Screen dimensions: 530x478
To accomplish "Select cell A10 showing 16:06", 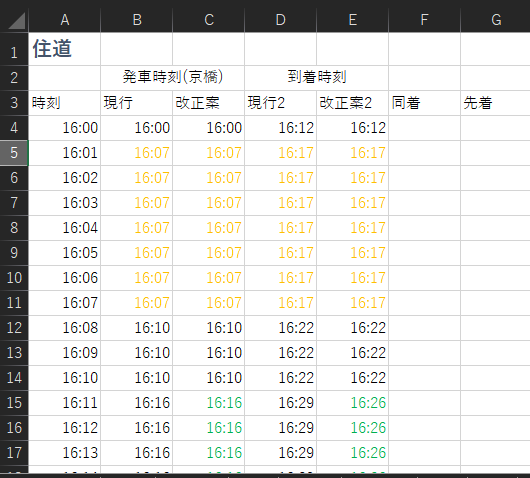I will [x=65, y=278].
